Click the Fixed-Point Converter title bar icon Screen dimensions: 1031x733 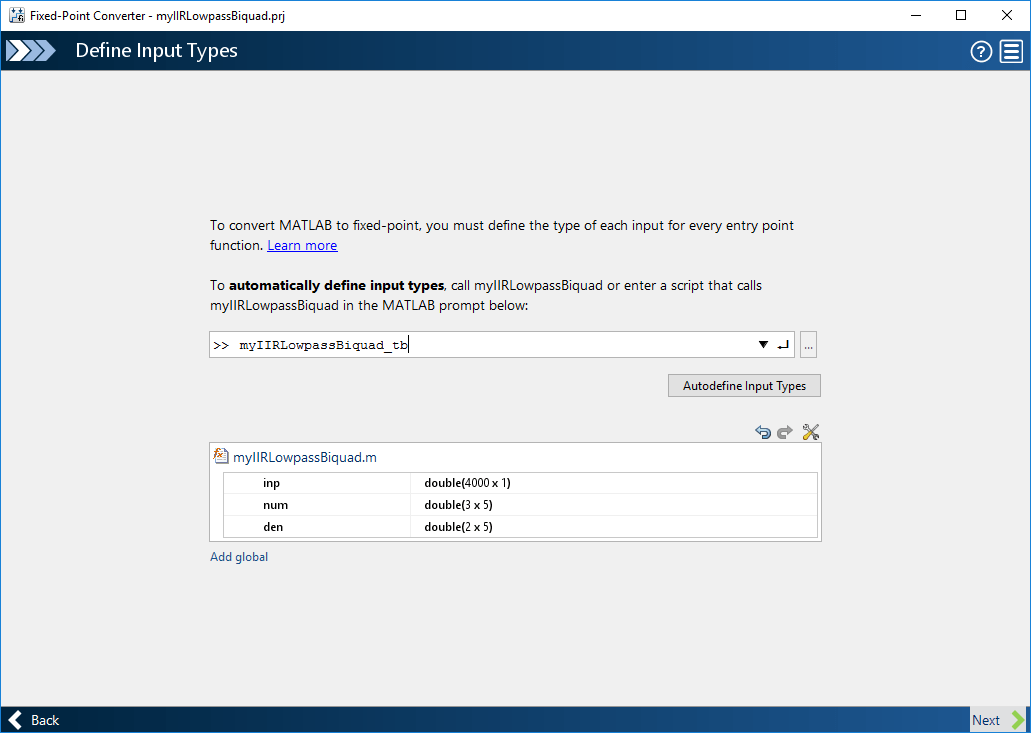(x=16, y=16)
